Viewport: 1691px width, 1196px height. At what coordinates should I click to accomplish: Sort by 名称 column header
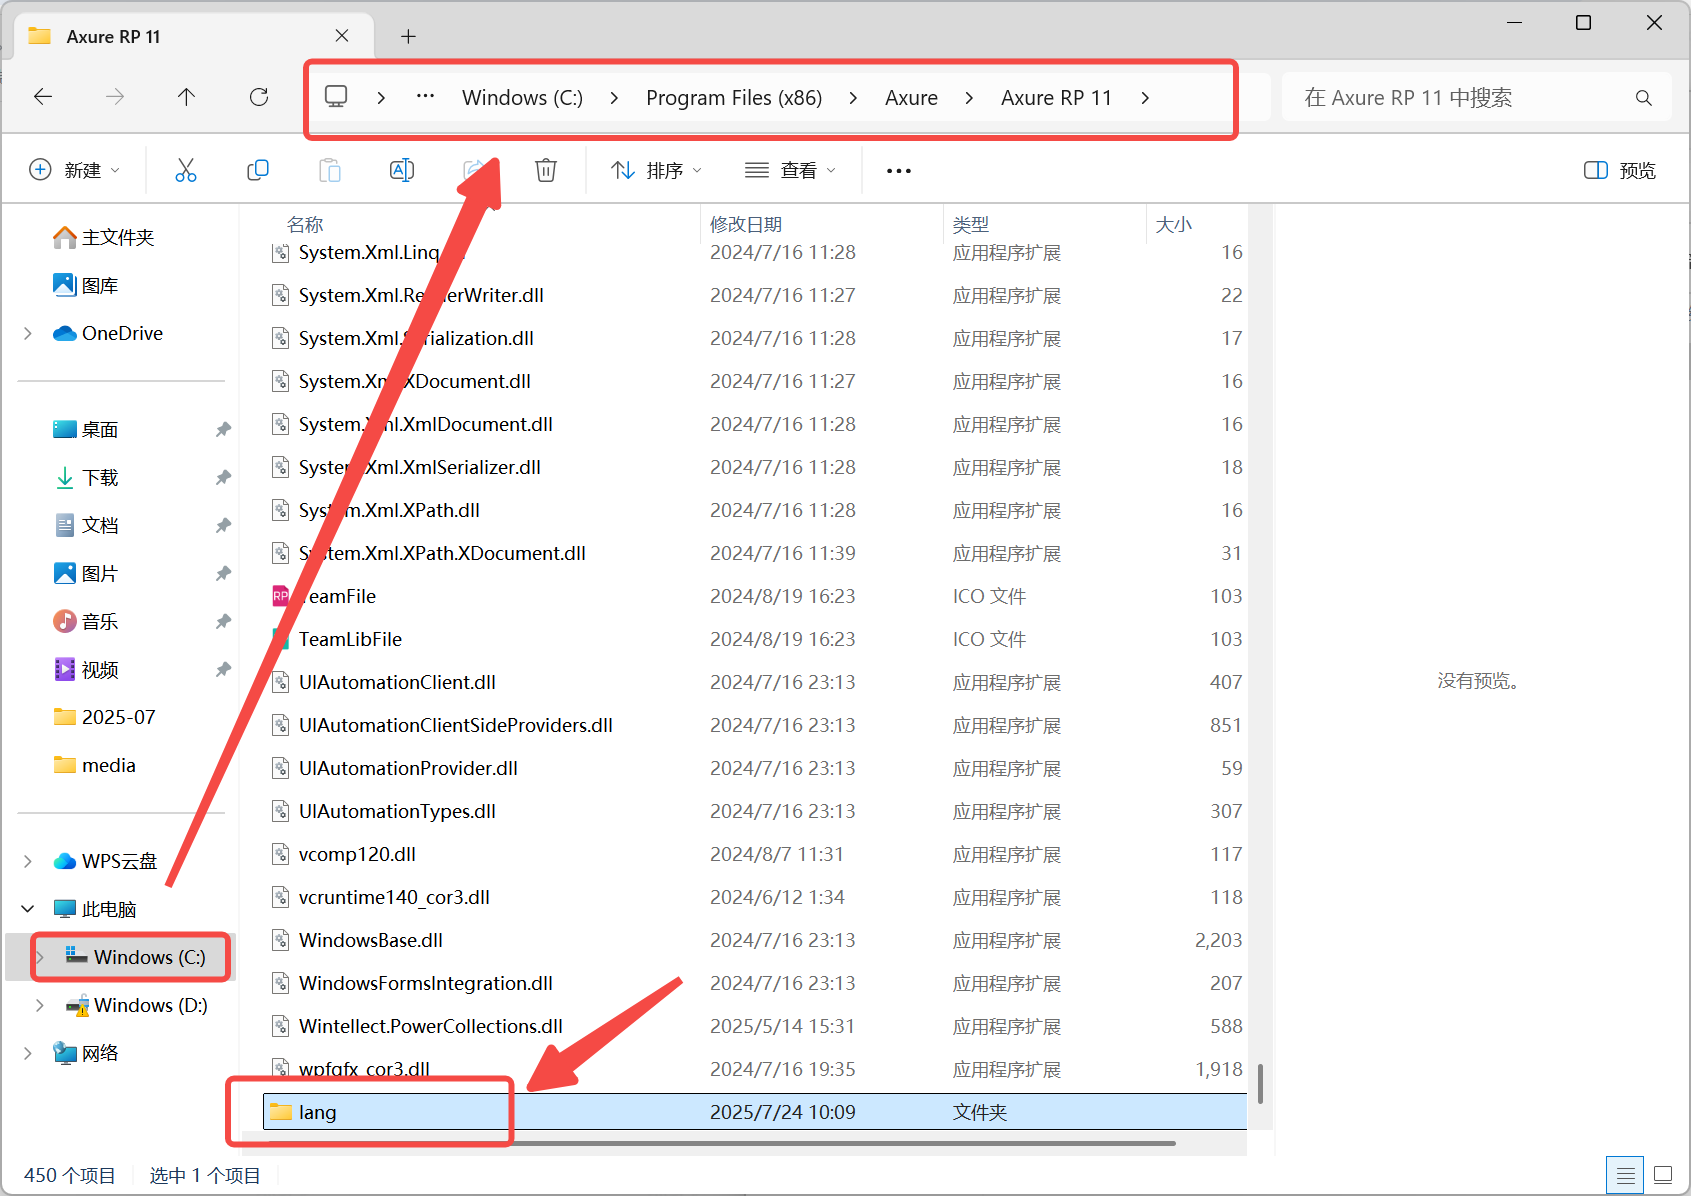click(305, 224)
